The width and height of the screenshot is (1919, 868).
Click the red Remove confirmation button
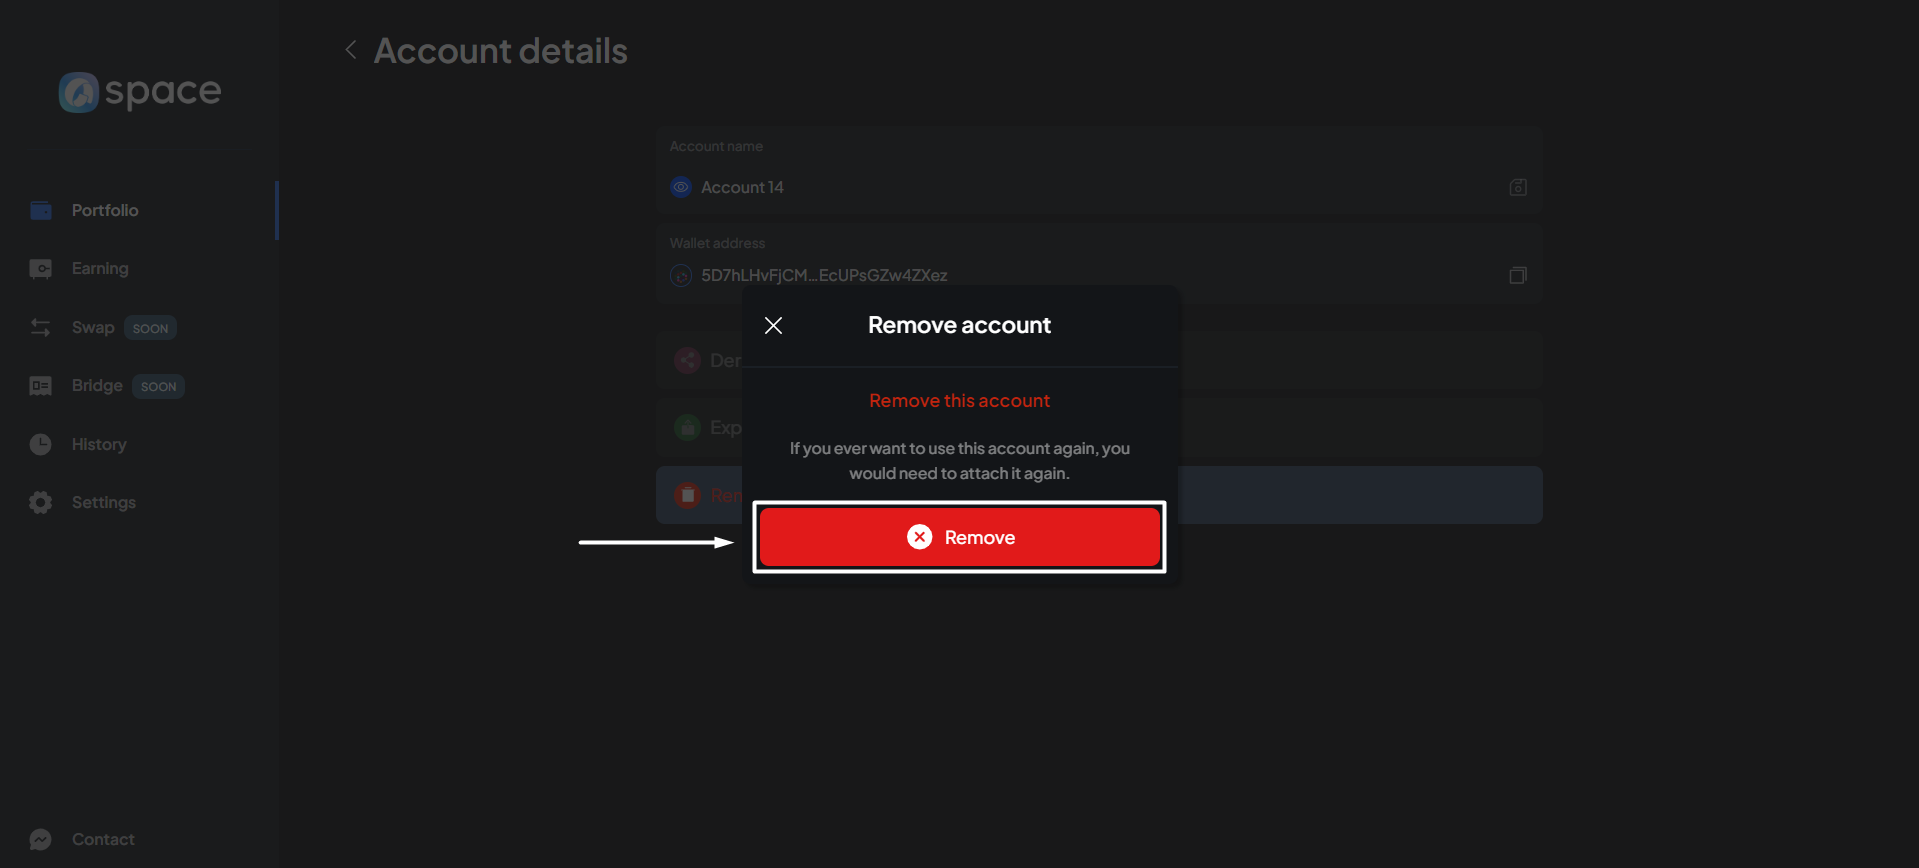point(959,537)
